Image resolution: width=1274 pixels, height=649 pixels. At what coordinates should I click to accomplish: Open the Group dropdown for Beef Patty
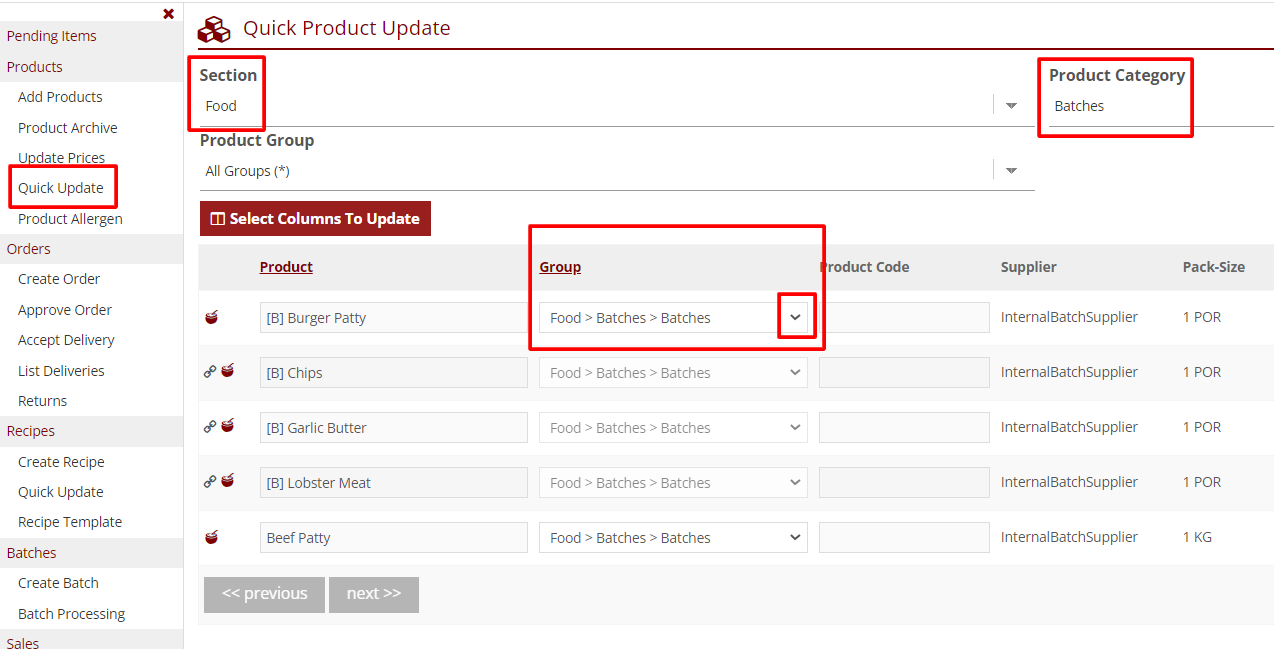[x=795, y=538]
